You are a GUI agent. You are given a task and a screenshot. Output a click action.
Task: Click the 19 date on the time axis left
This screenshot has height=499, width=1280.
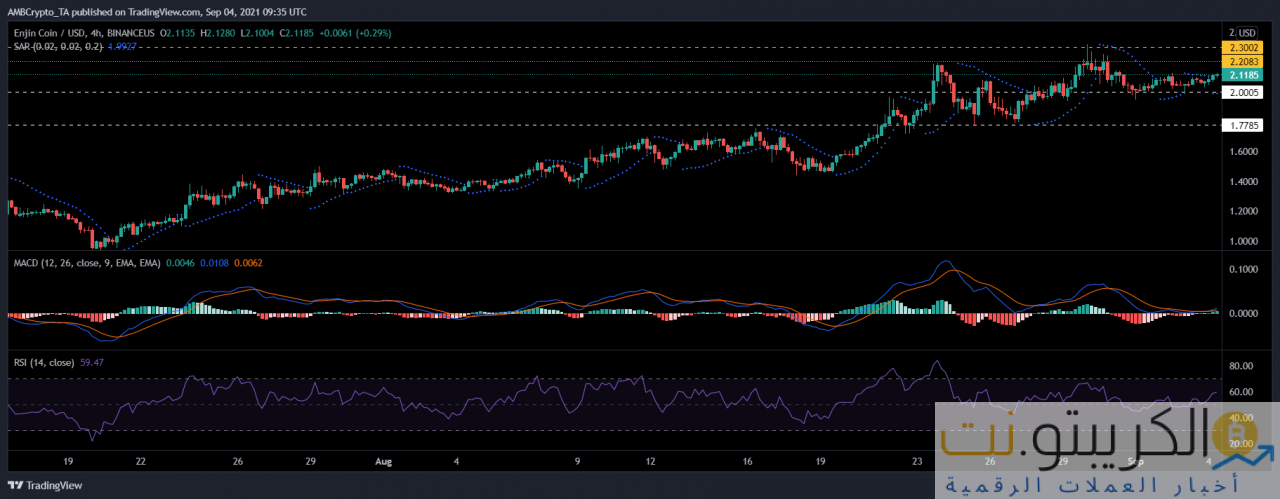pyautogui.click(x=69, y=463)
